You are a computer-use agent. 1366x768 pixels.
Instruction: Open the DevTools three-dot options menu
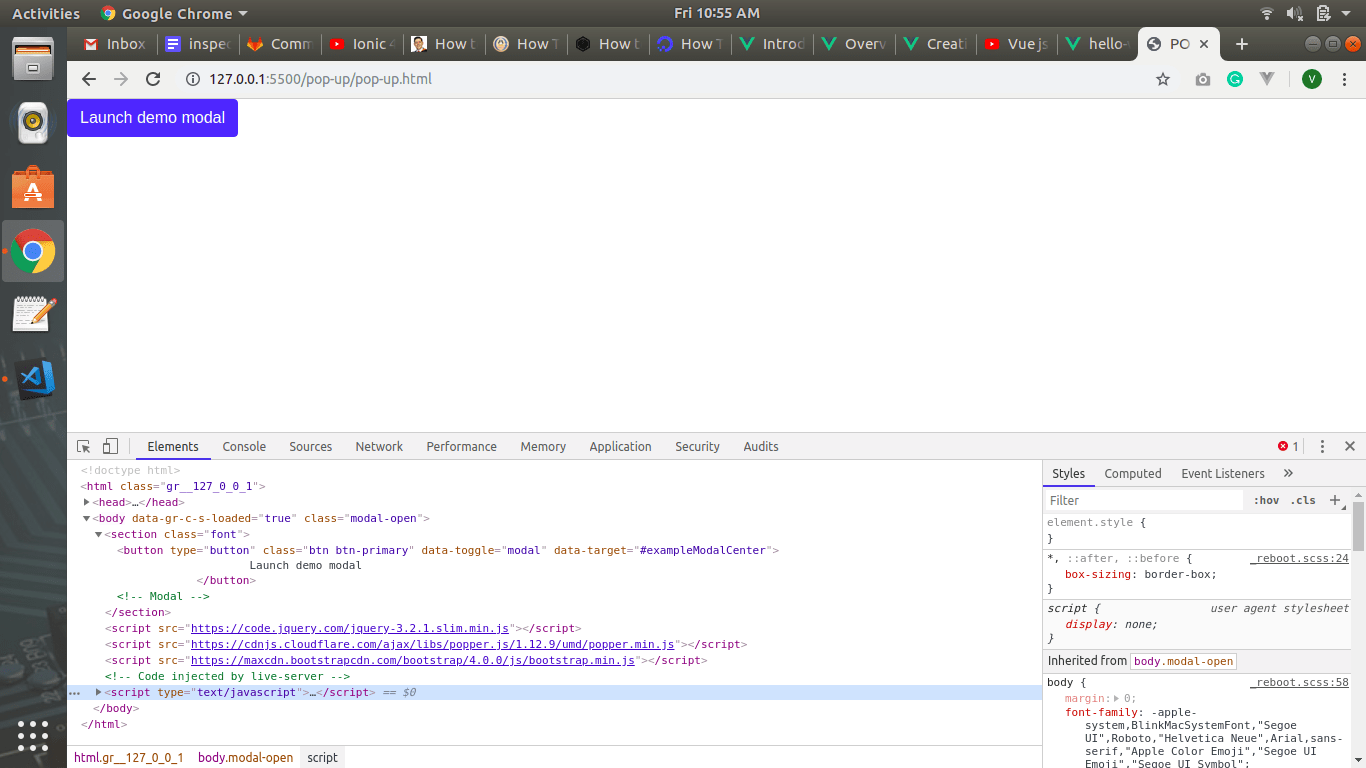(x=1322, y=447)
